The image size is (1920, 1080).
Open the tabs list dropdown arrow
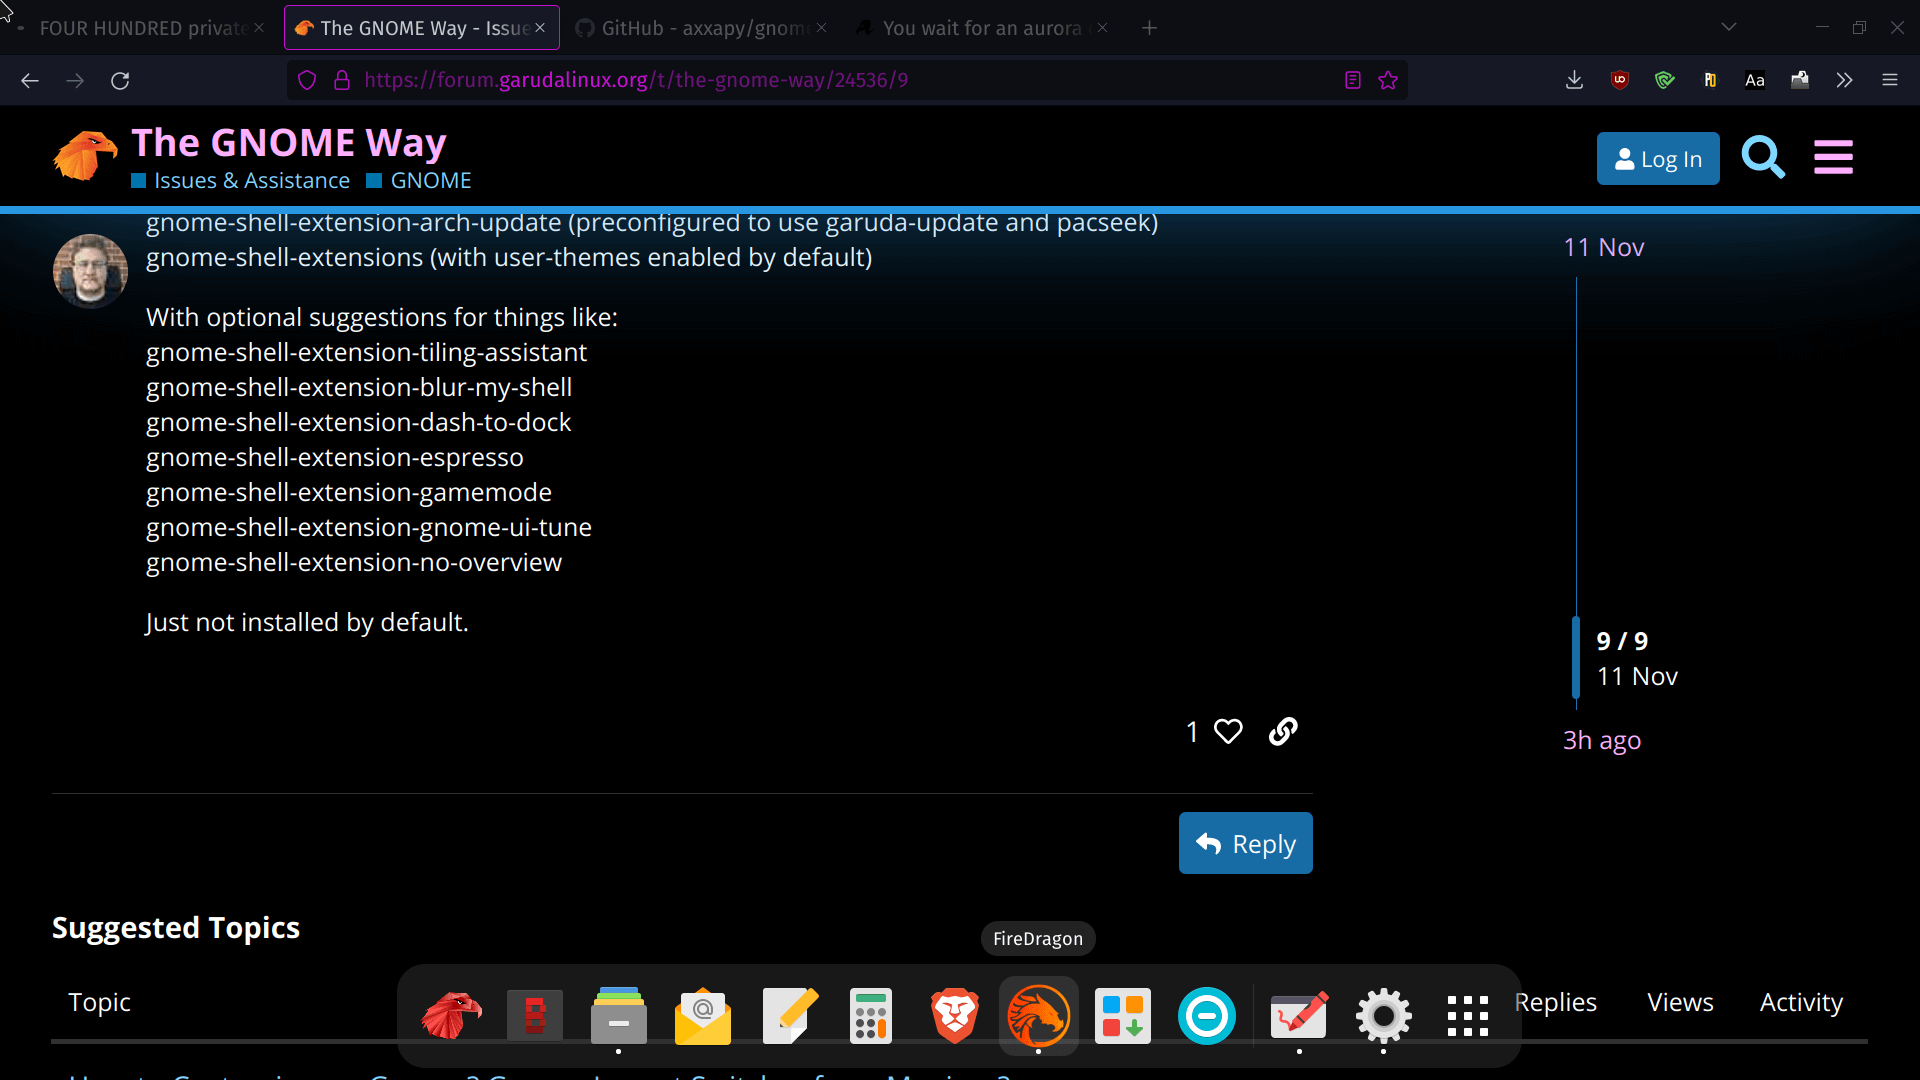point(1729,28)
